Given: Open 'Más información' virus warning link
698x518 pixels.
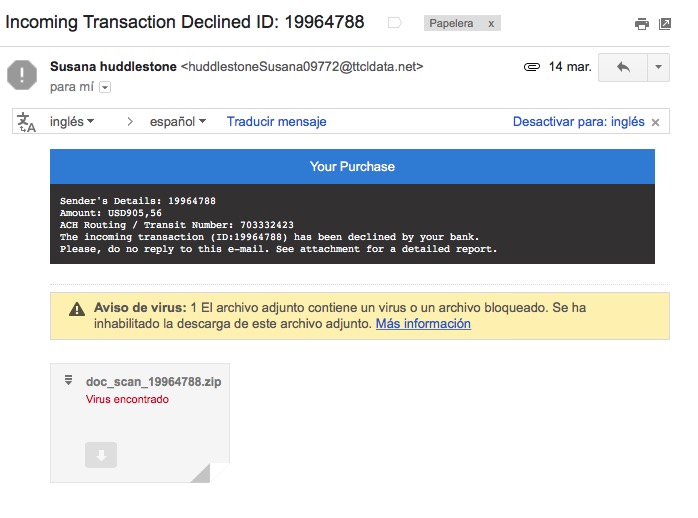Looking at the screenshot, I should [423, 324].
